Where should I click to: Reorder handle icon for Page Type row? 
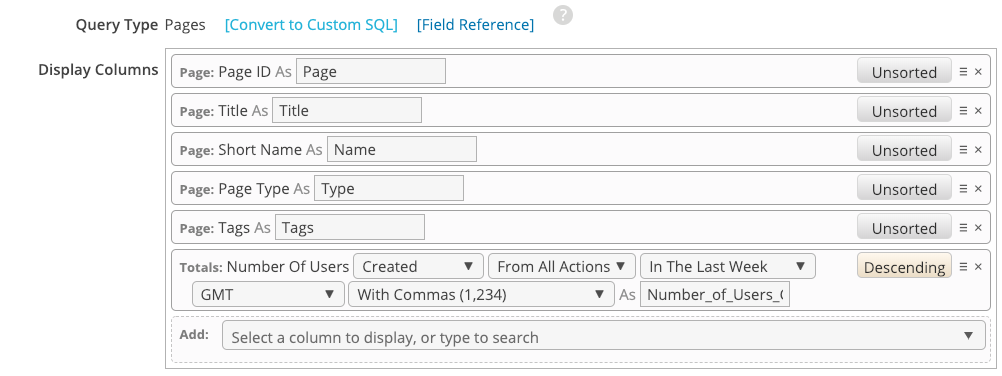tap(963, 189)
